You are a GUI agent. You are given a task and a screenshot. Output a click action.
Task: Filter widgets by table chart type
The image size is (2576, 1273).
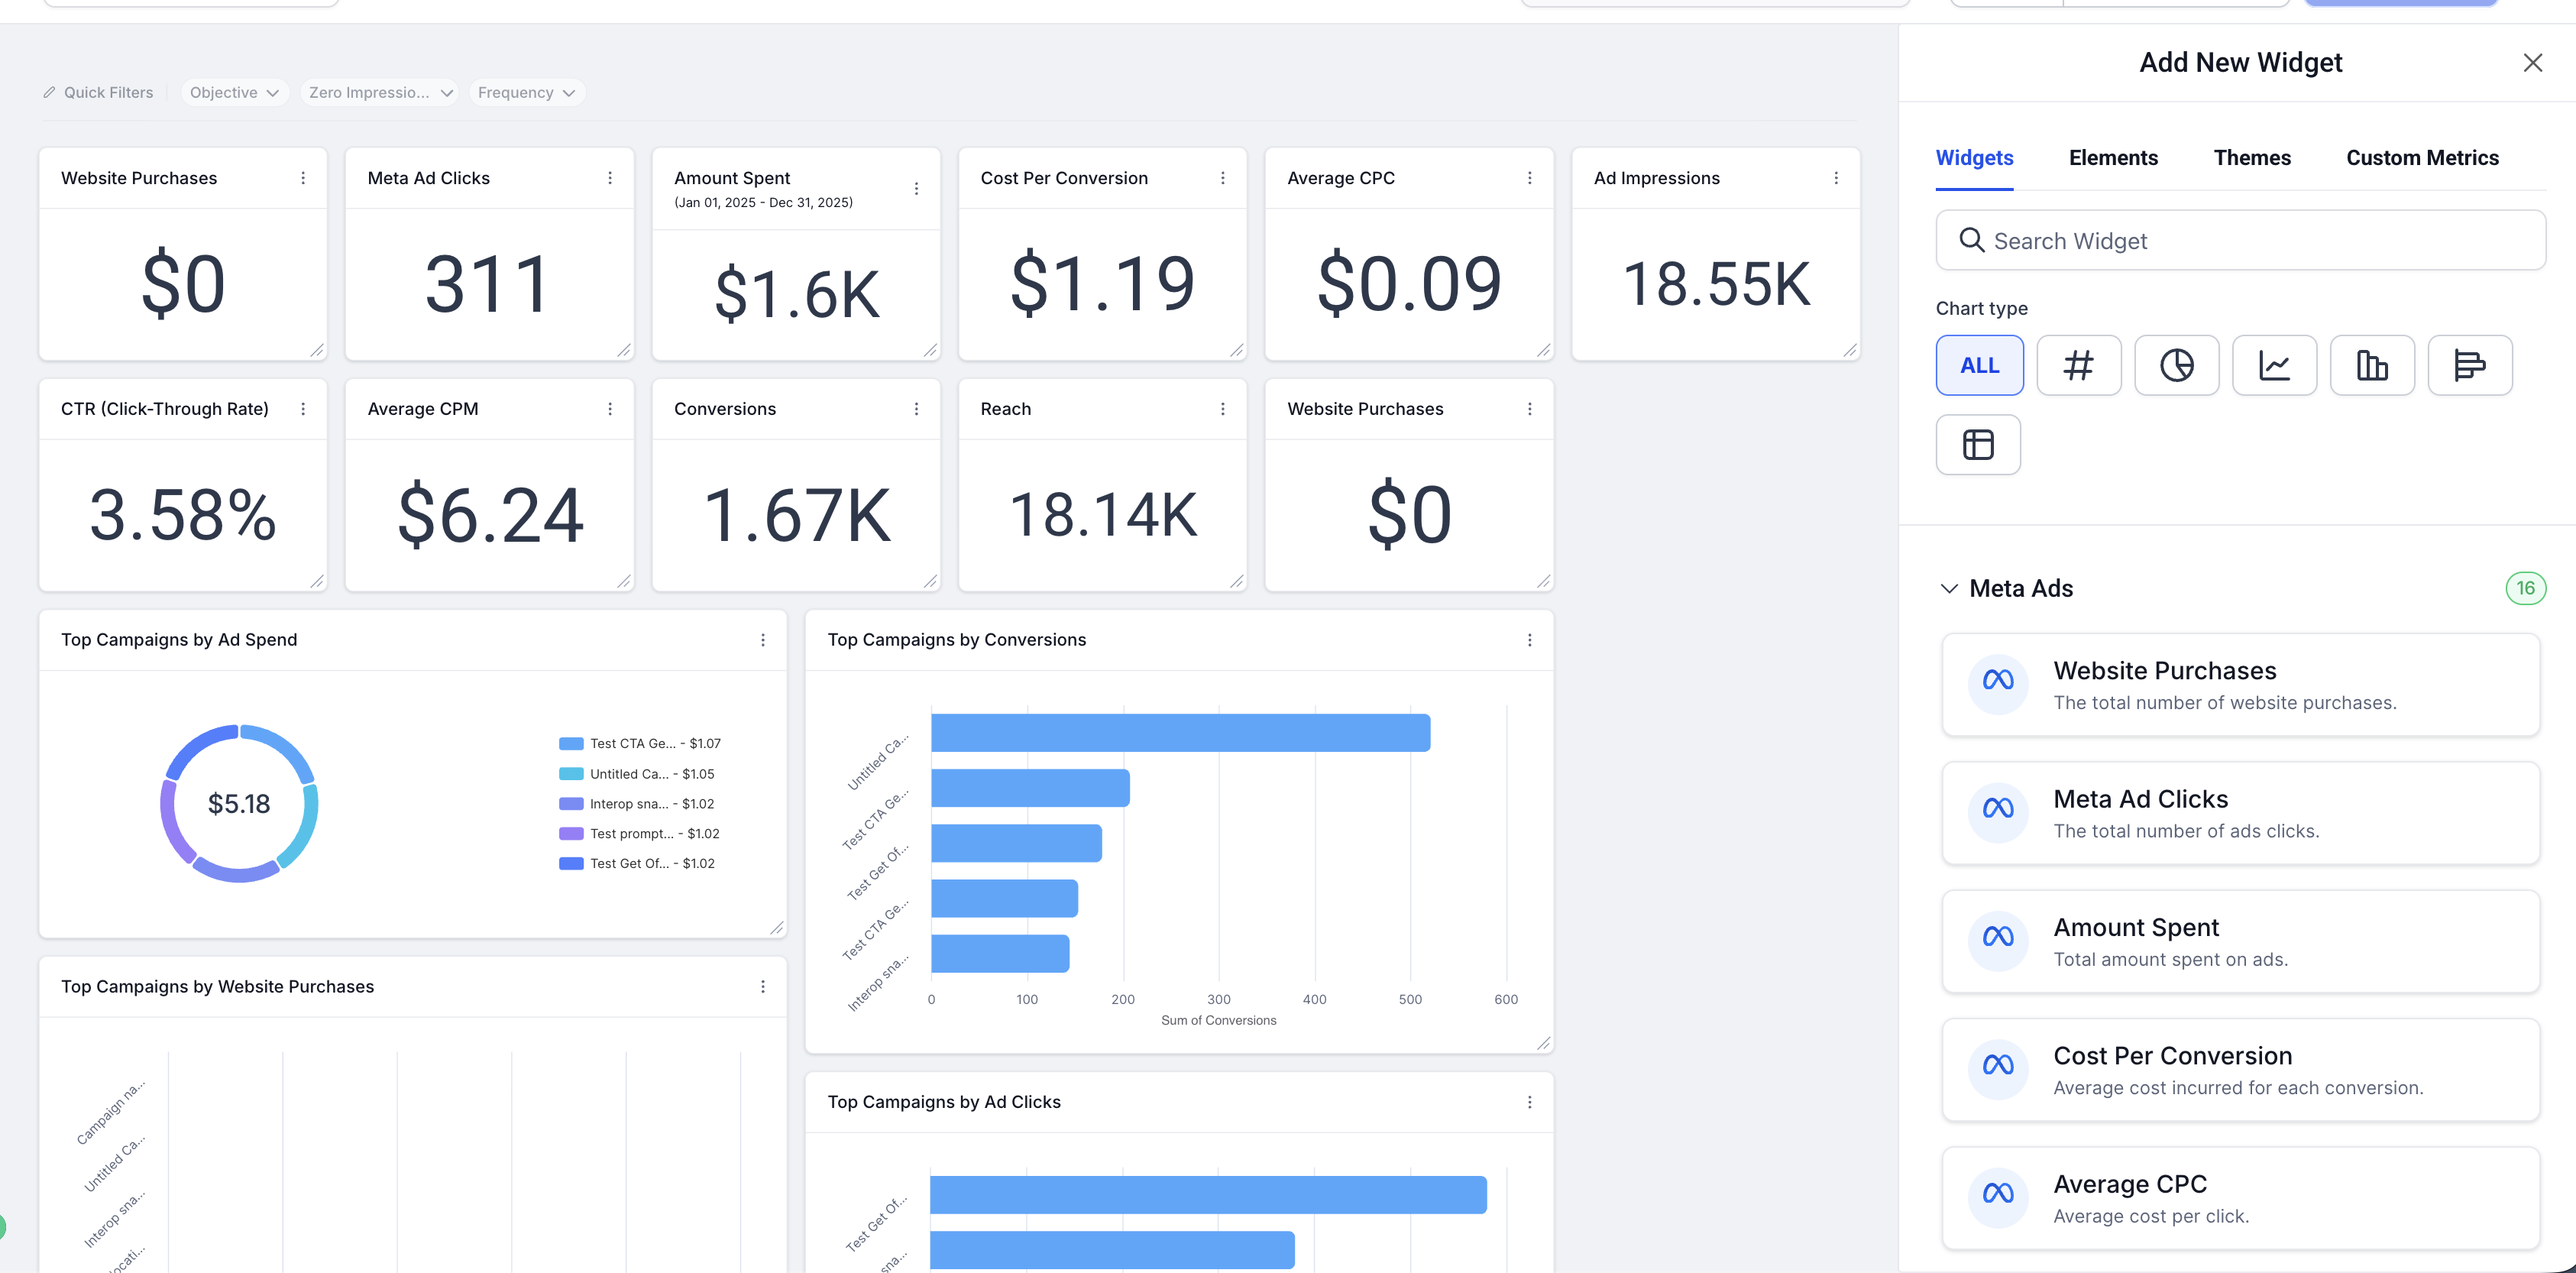click(1978, 444)
